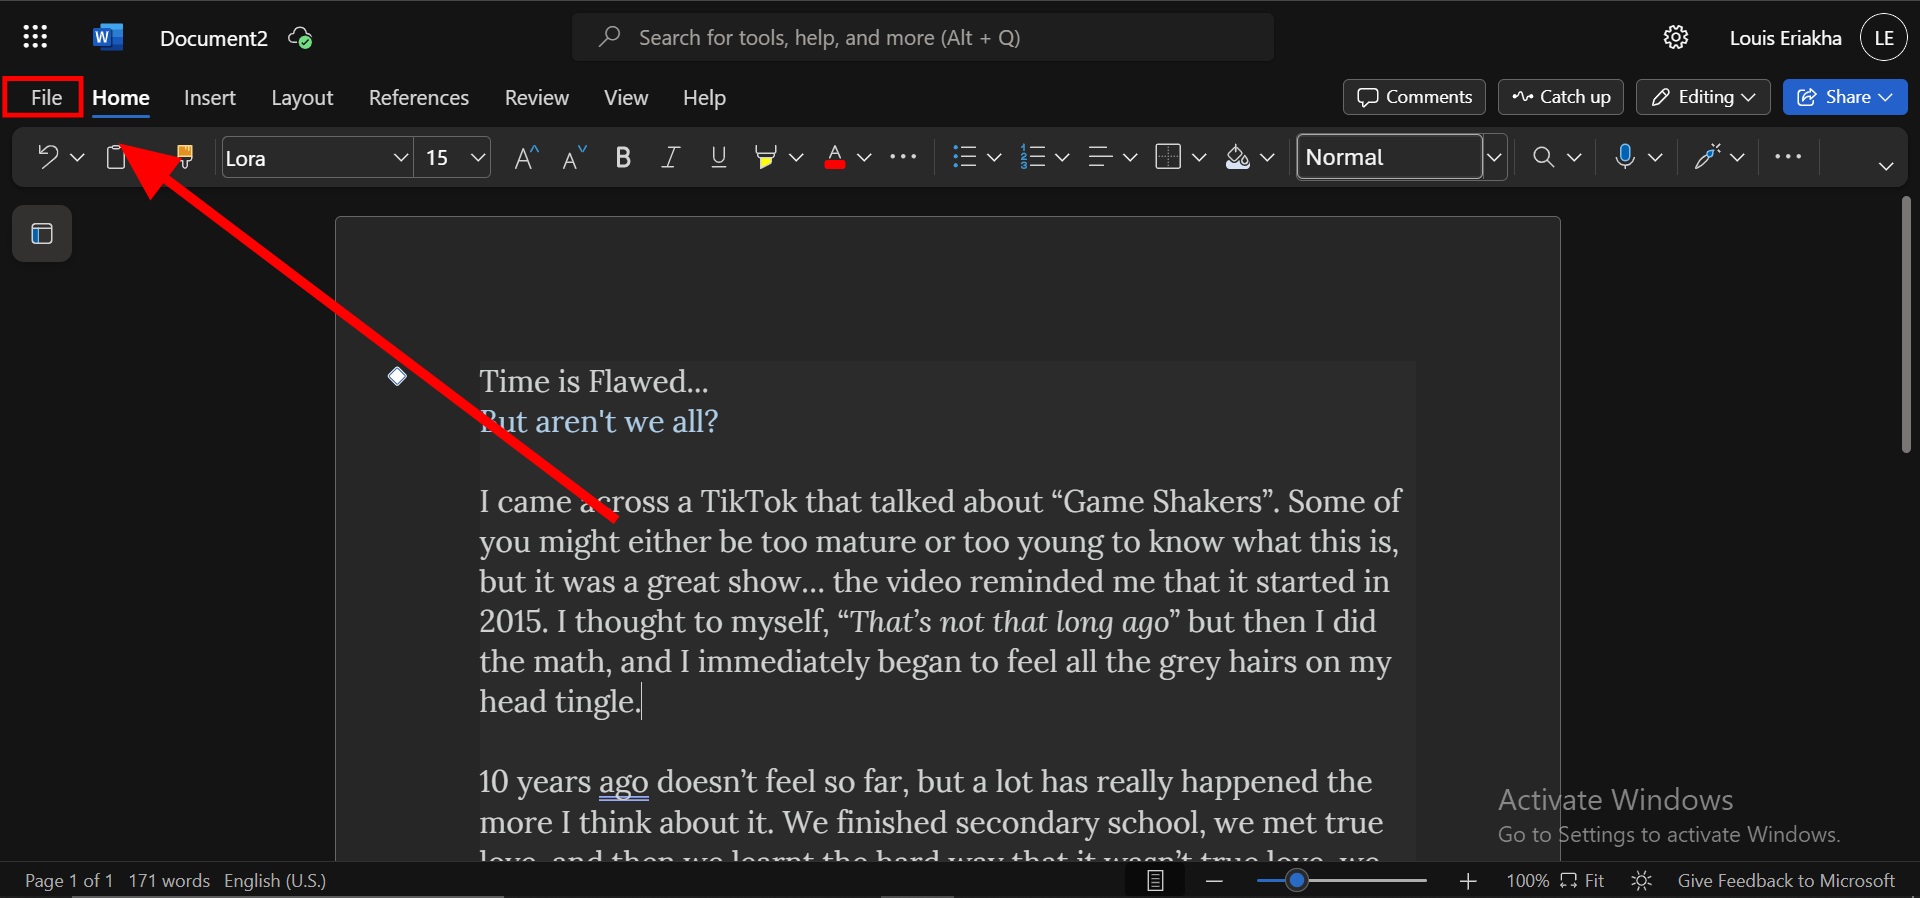The width and height of the screenshot is (1920, 898).
Task: Expand the Normal styles gallery
Action: coord(1494,158)
